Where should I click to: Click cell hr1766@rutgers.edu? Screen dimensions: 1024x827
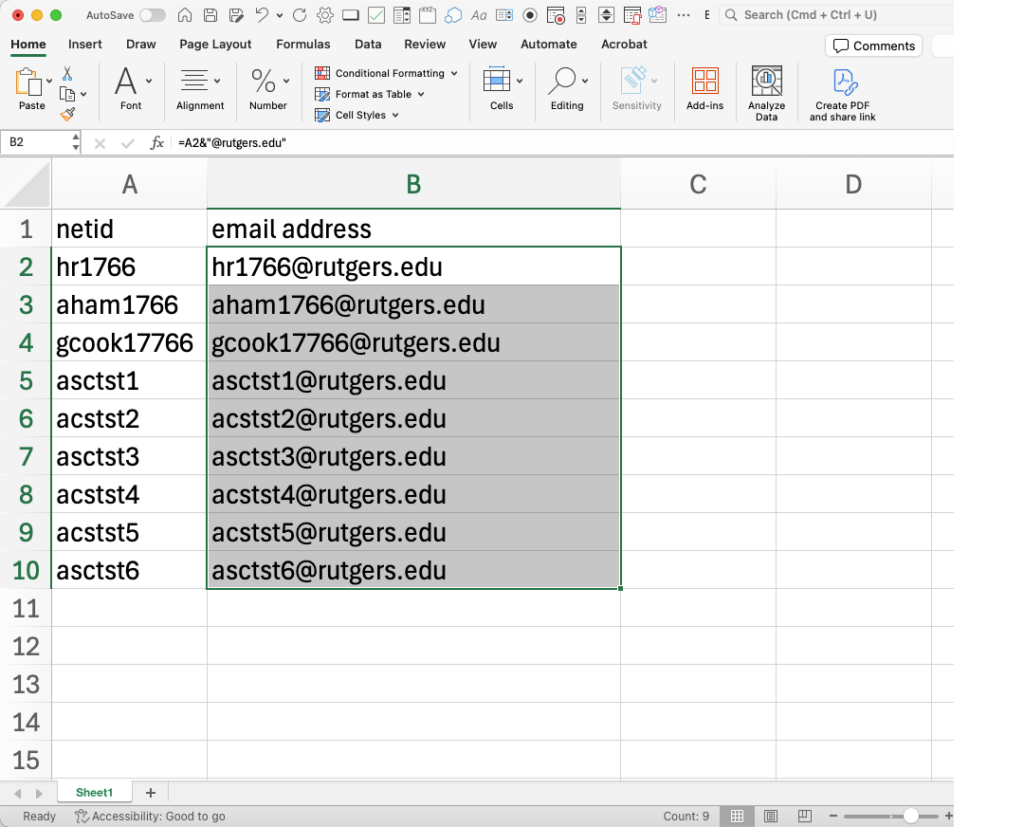[x=413, y=267]
